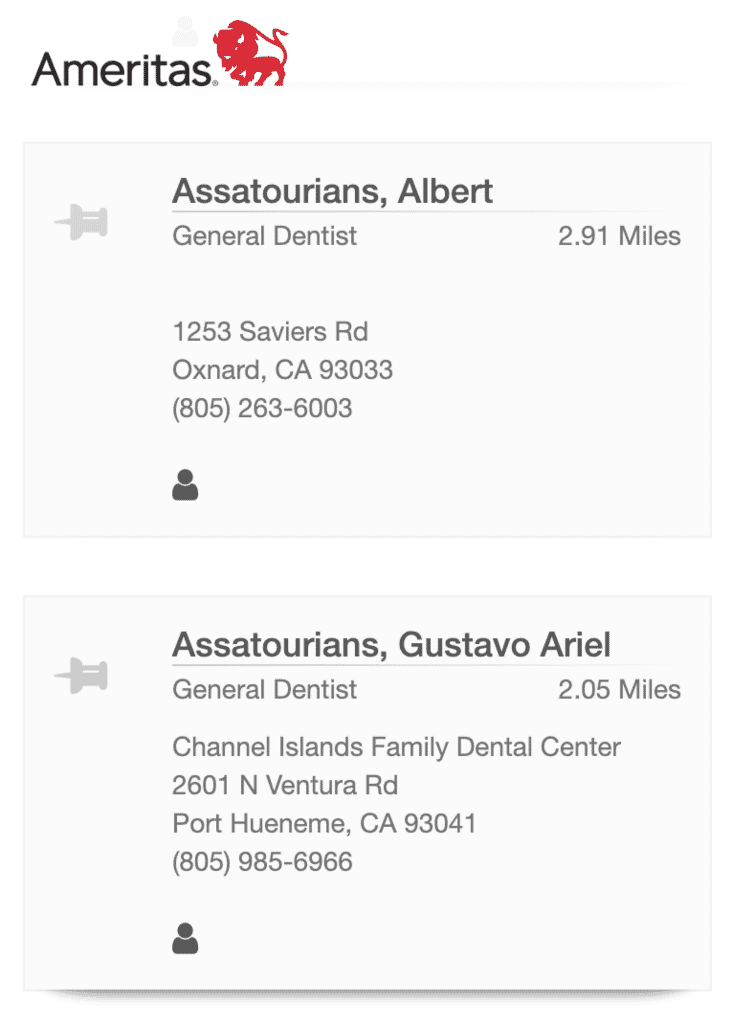The image size is (754, 1024).
Task: Select the 2601 N Ventura Rd address line
Action: pyautogui.click(x=285, y=785)
